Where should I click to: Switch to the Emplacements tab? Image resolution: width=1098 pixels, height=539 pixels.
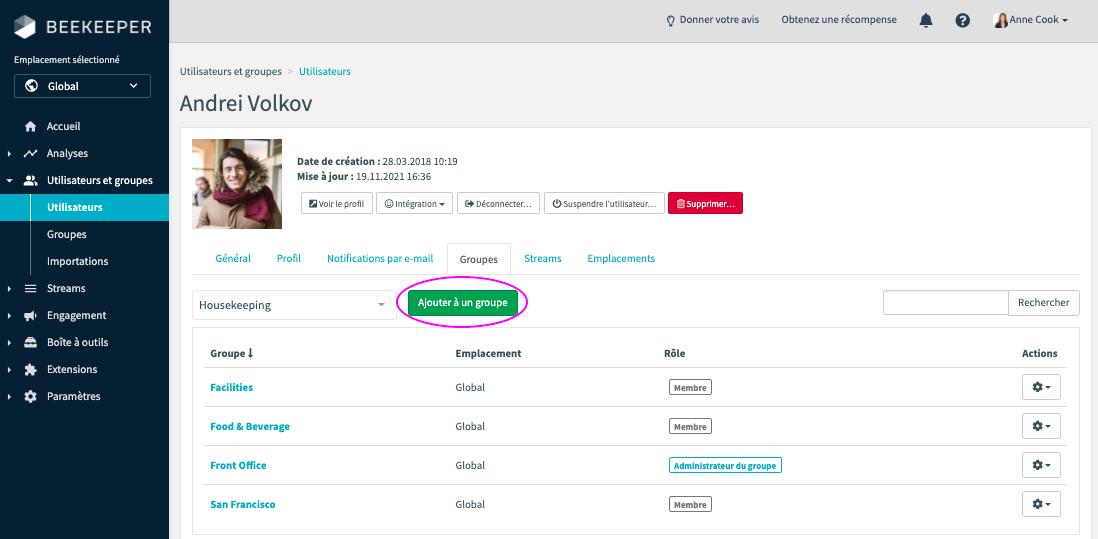tap(621, 259)
